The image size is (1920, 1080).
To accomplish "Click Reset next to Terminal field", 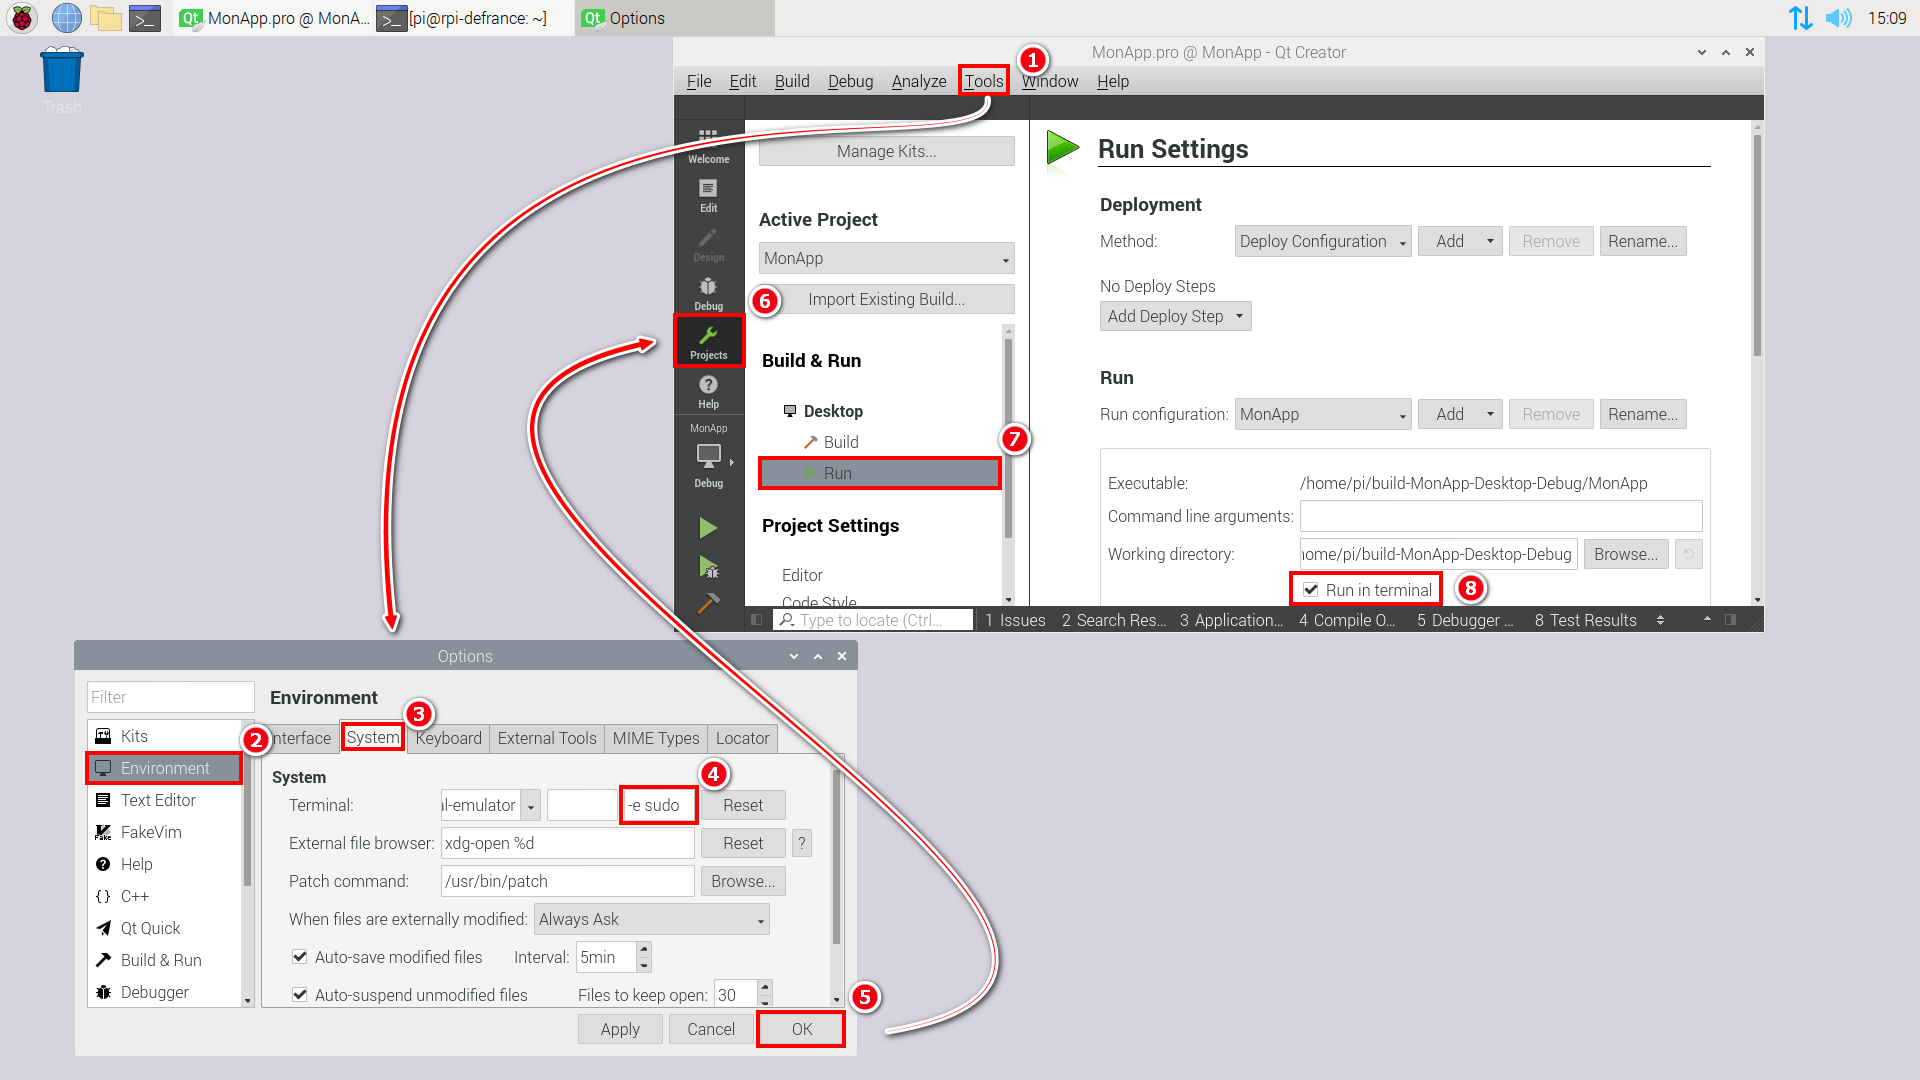I will (743, 805).
